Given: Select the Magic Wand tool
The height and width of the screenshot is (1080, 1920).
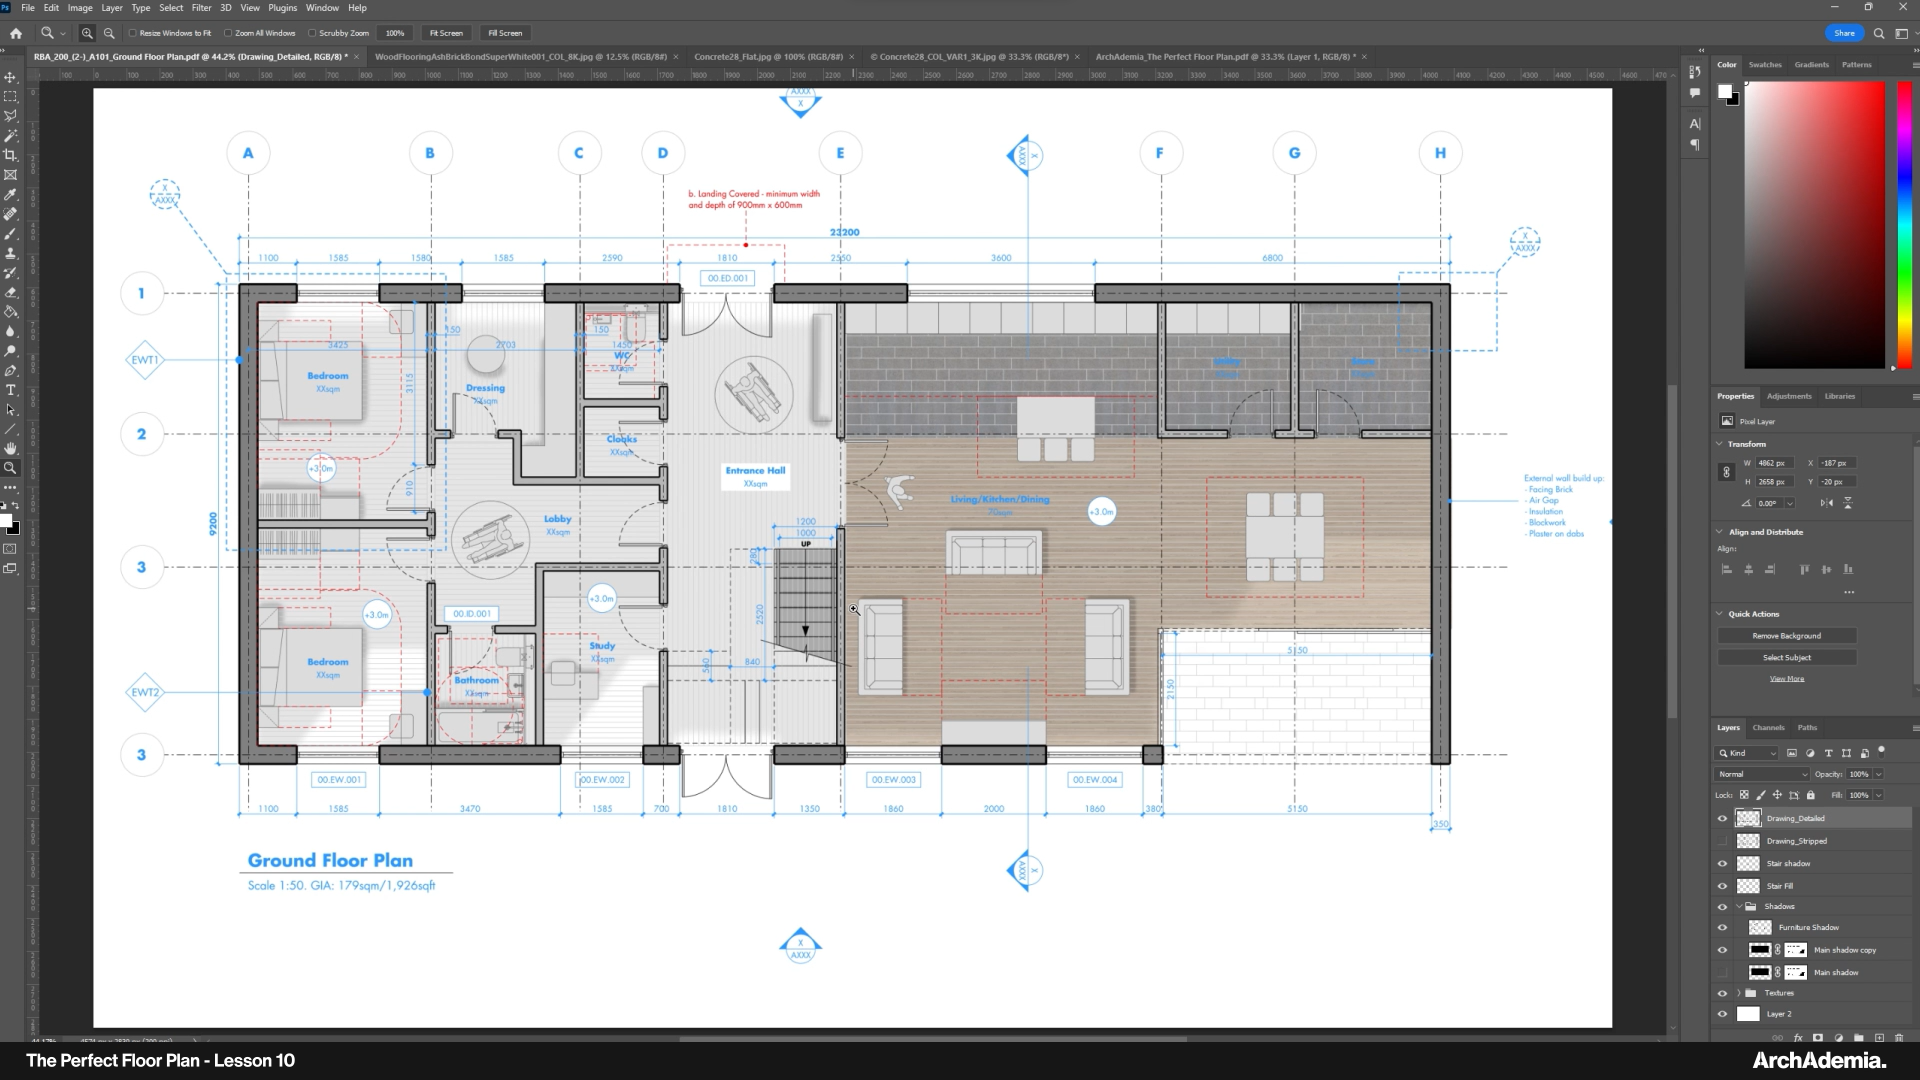Looking at the screenshot, I should (11, 135).
